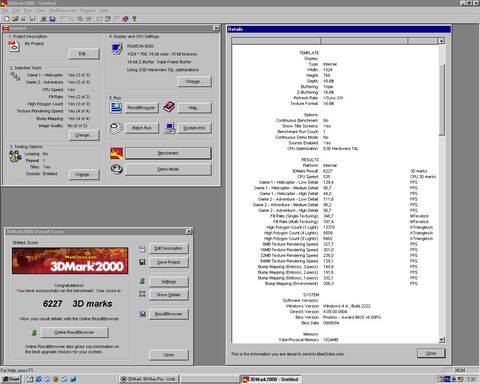
Task: Click the Open project folder toolbar icon
Action: (x=15, y=19)
